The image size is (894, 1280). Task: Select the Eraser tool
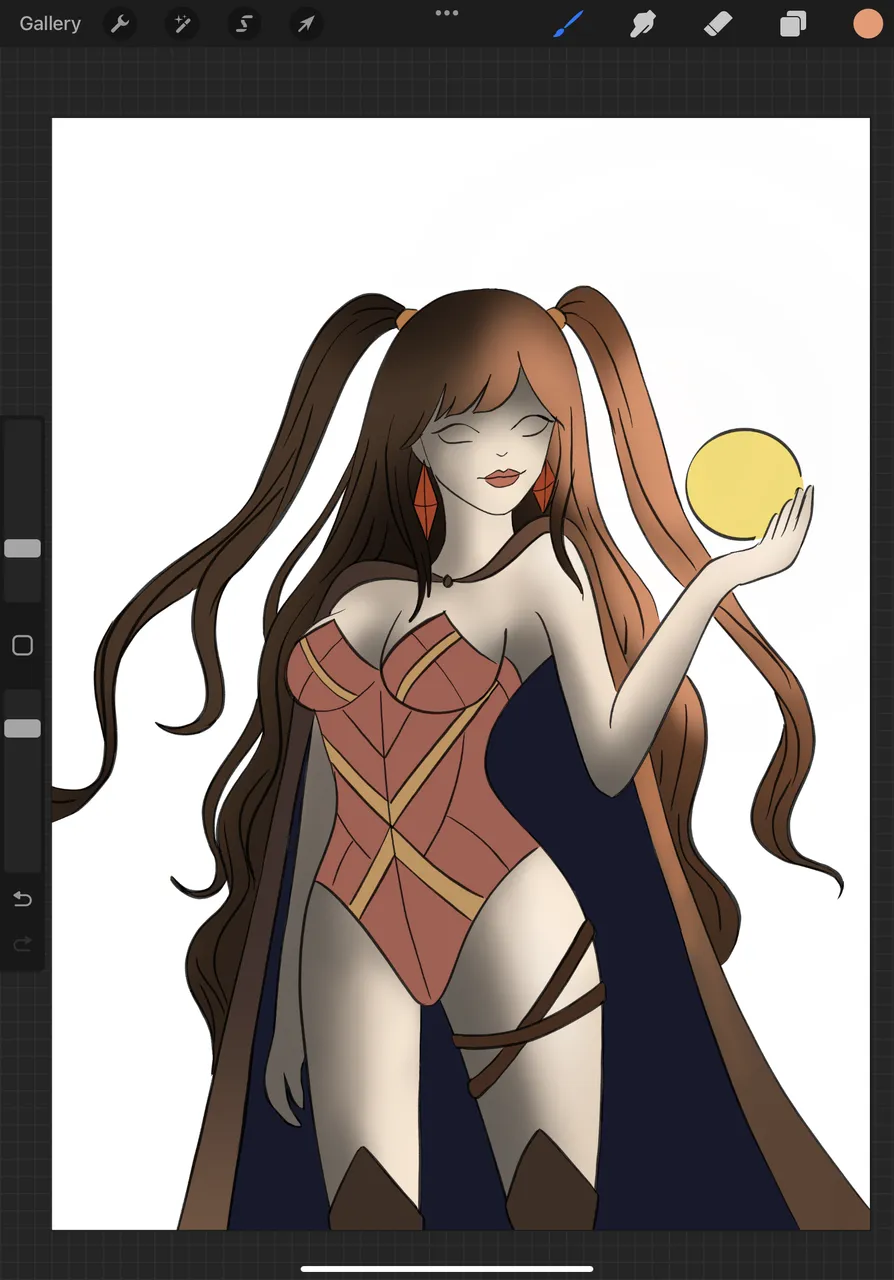pos(718,24)
